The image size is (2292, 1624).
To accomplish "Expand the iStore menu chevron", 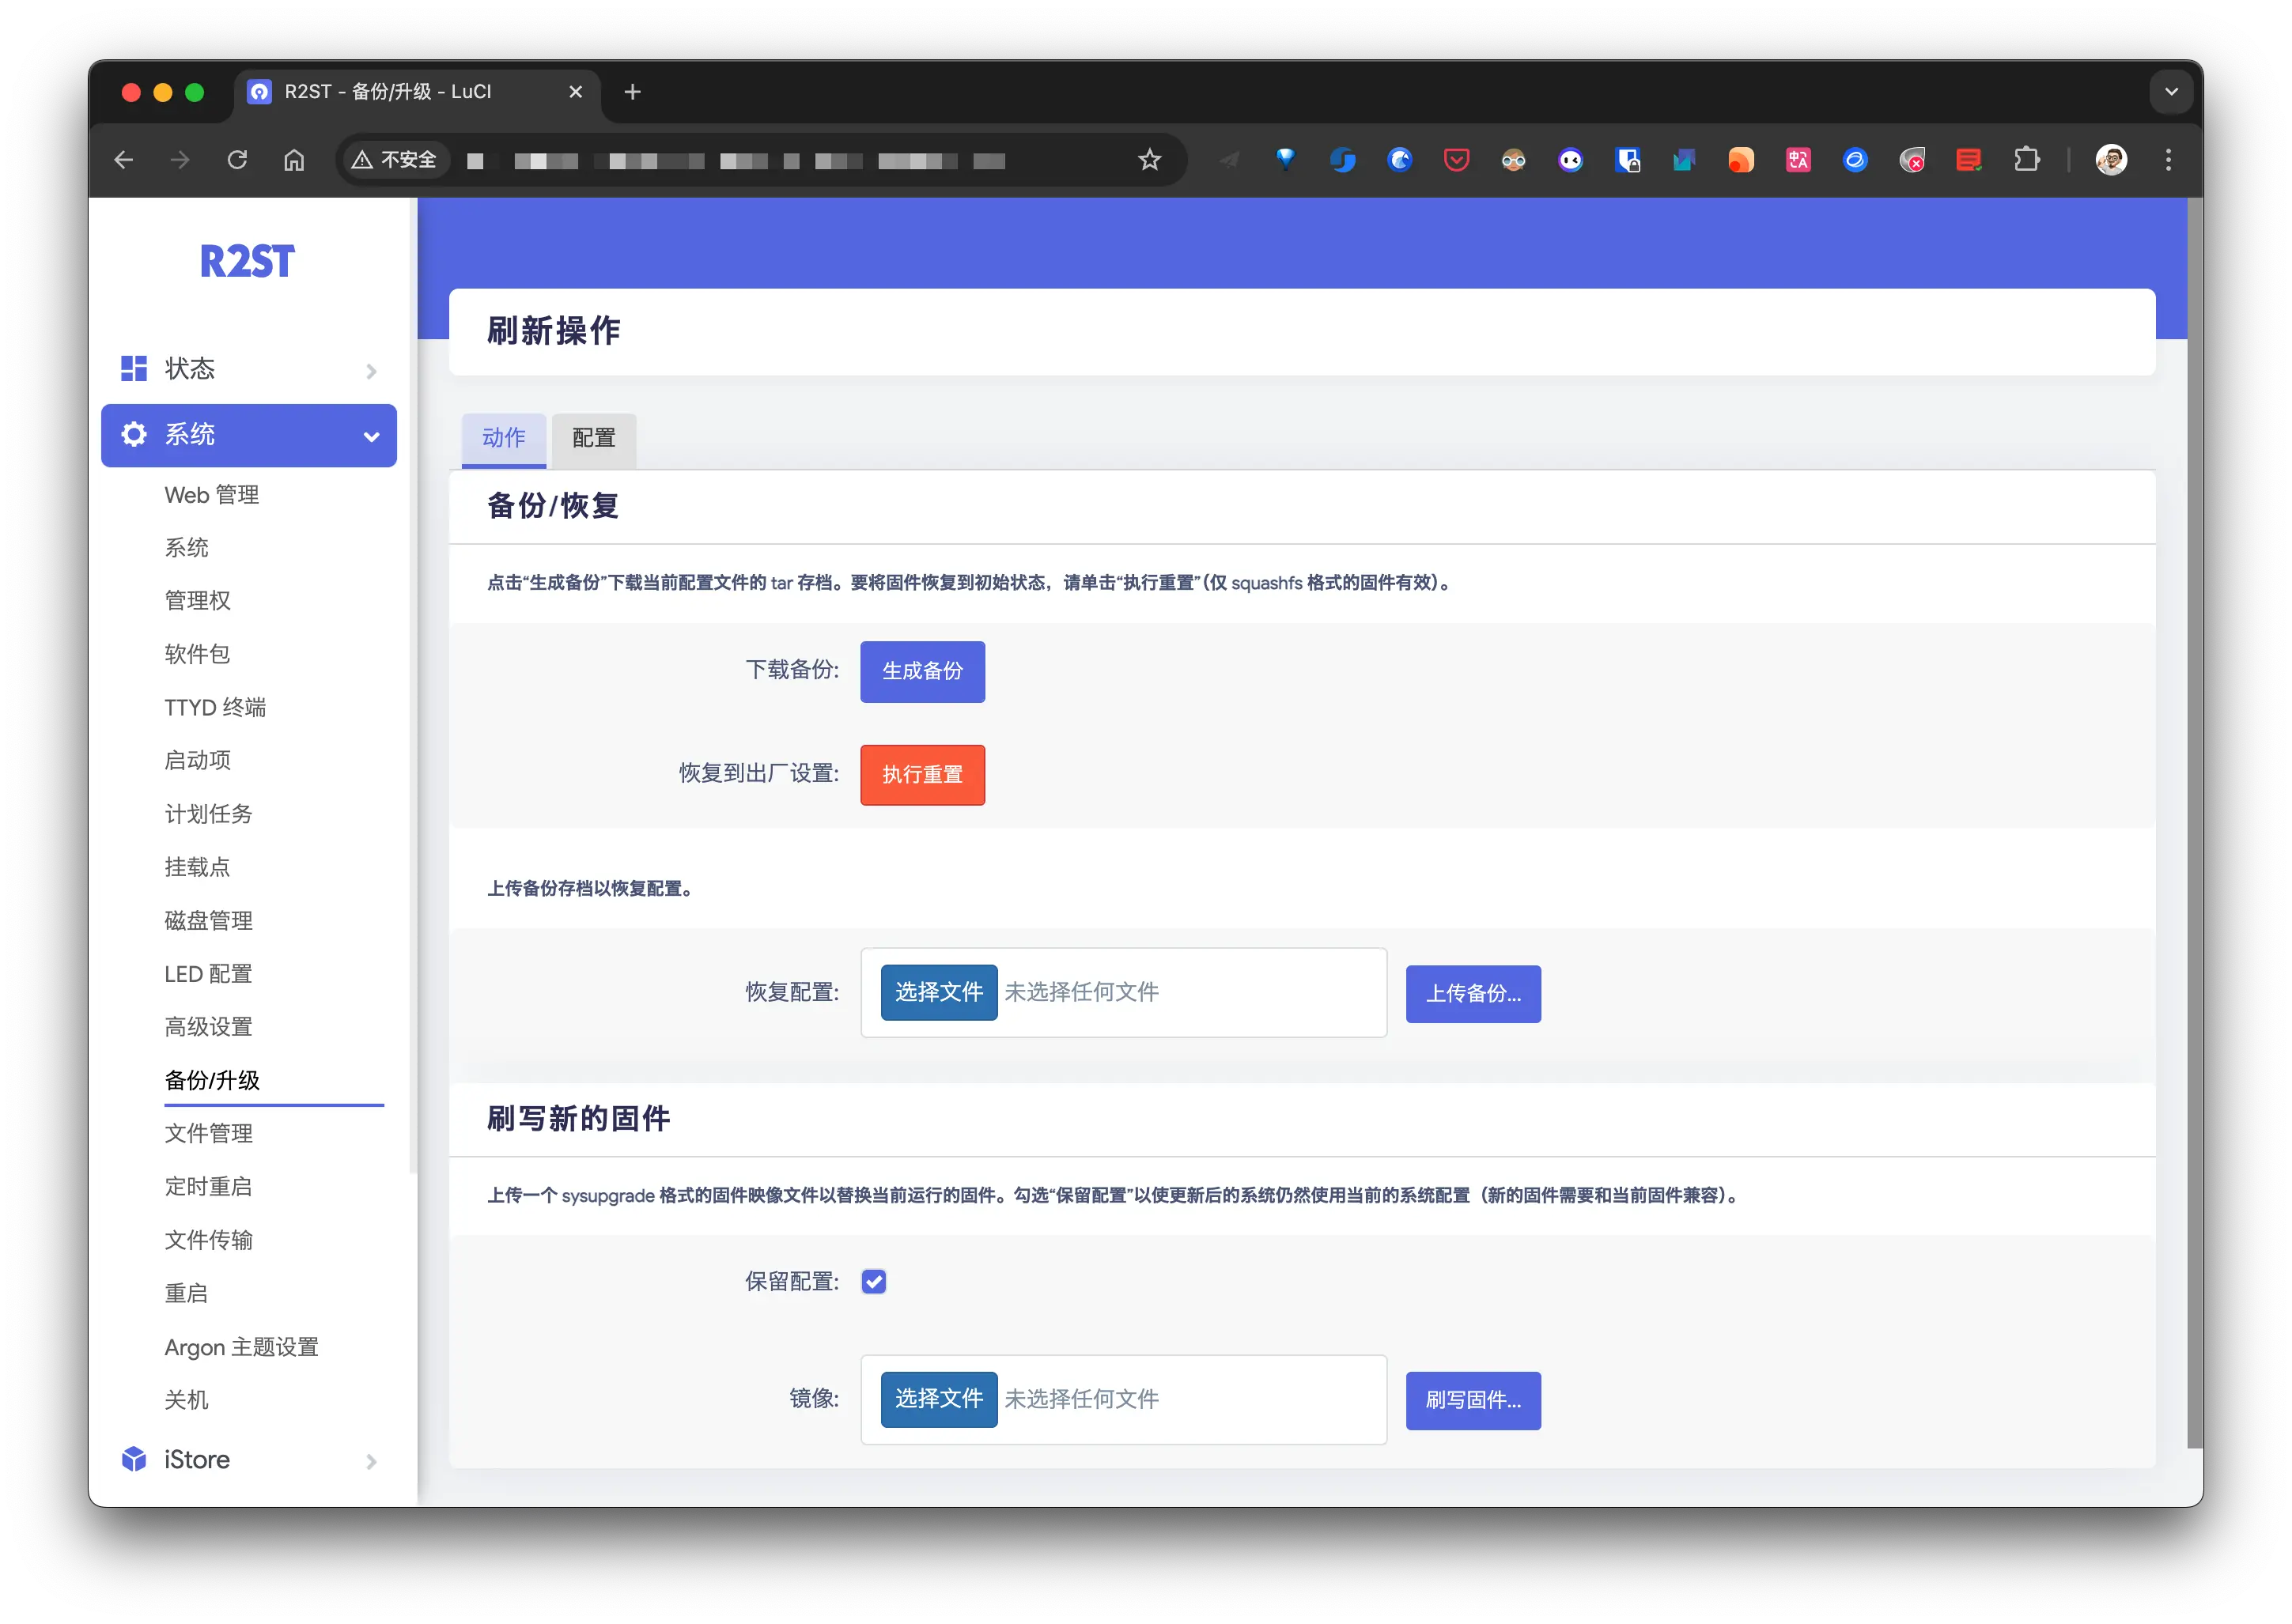I will tap(371, 1461).
